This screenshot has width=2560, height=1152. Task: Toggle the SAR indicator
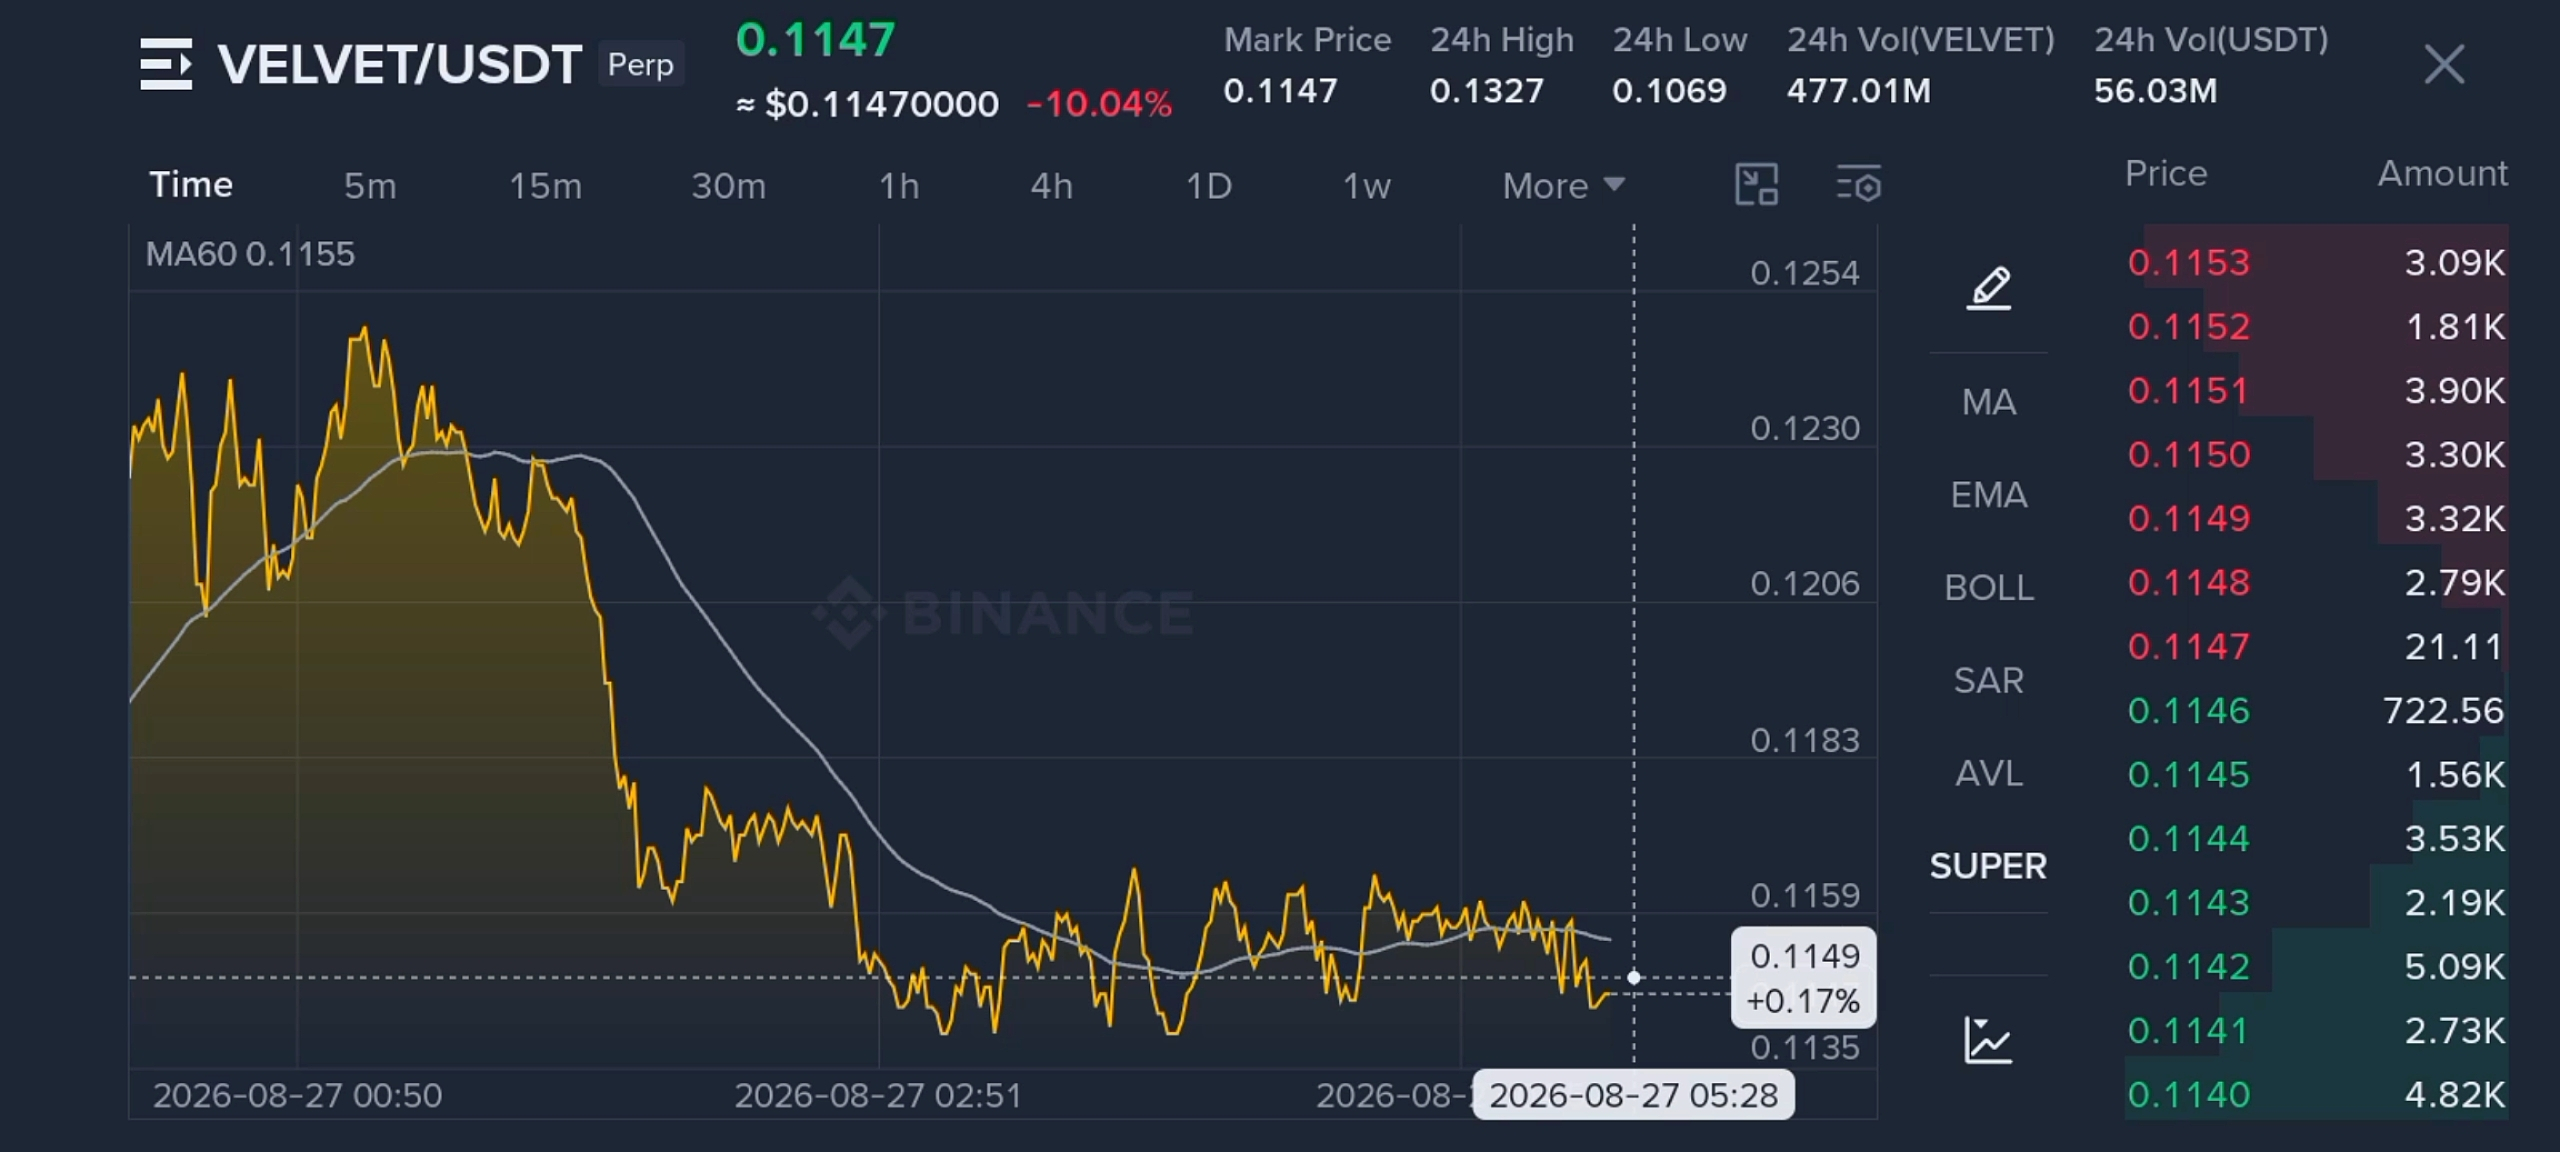coord(1989,681)
